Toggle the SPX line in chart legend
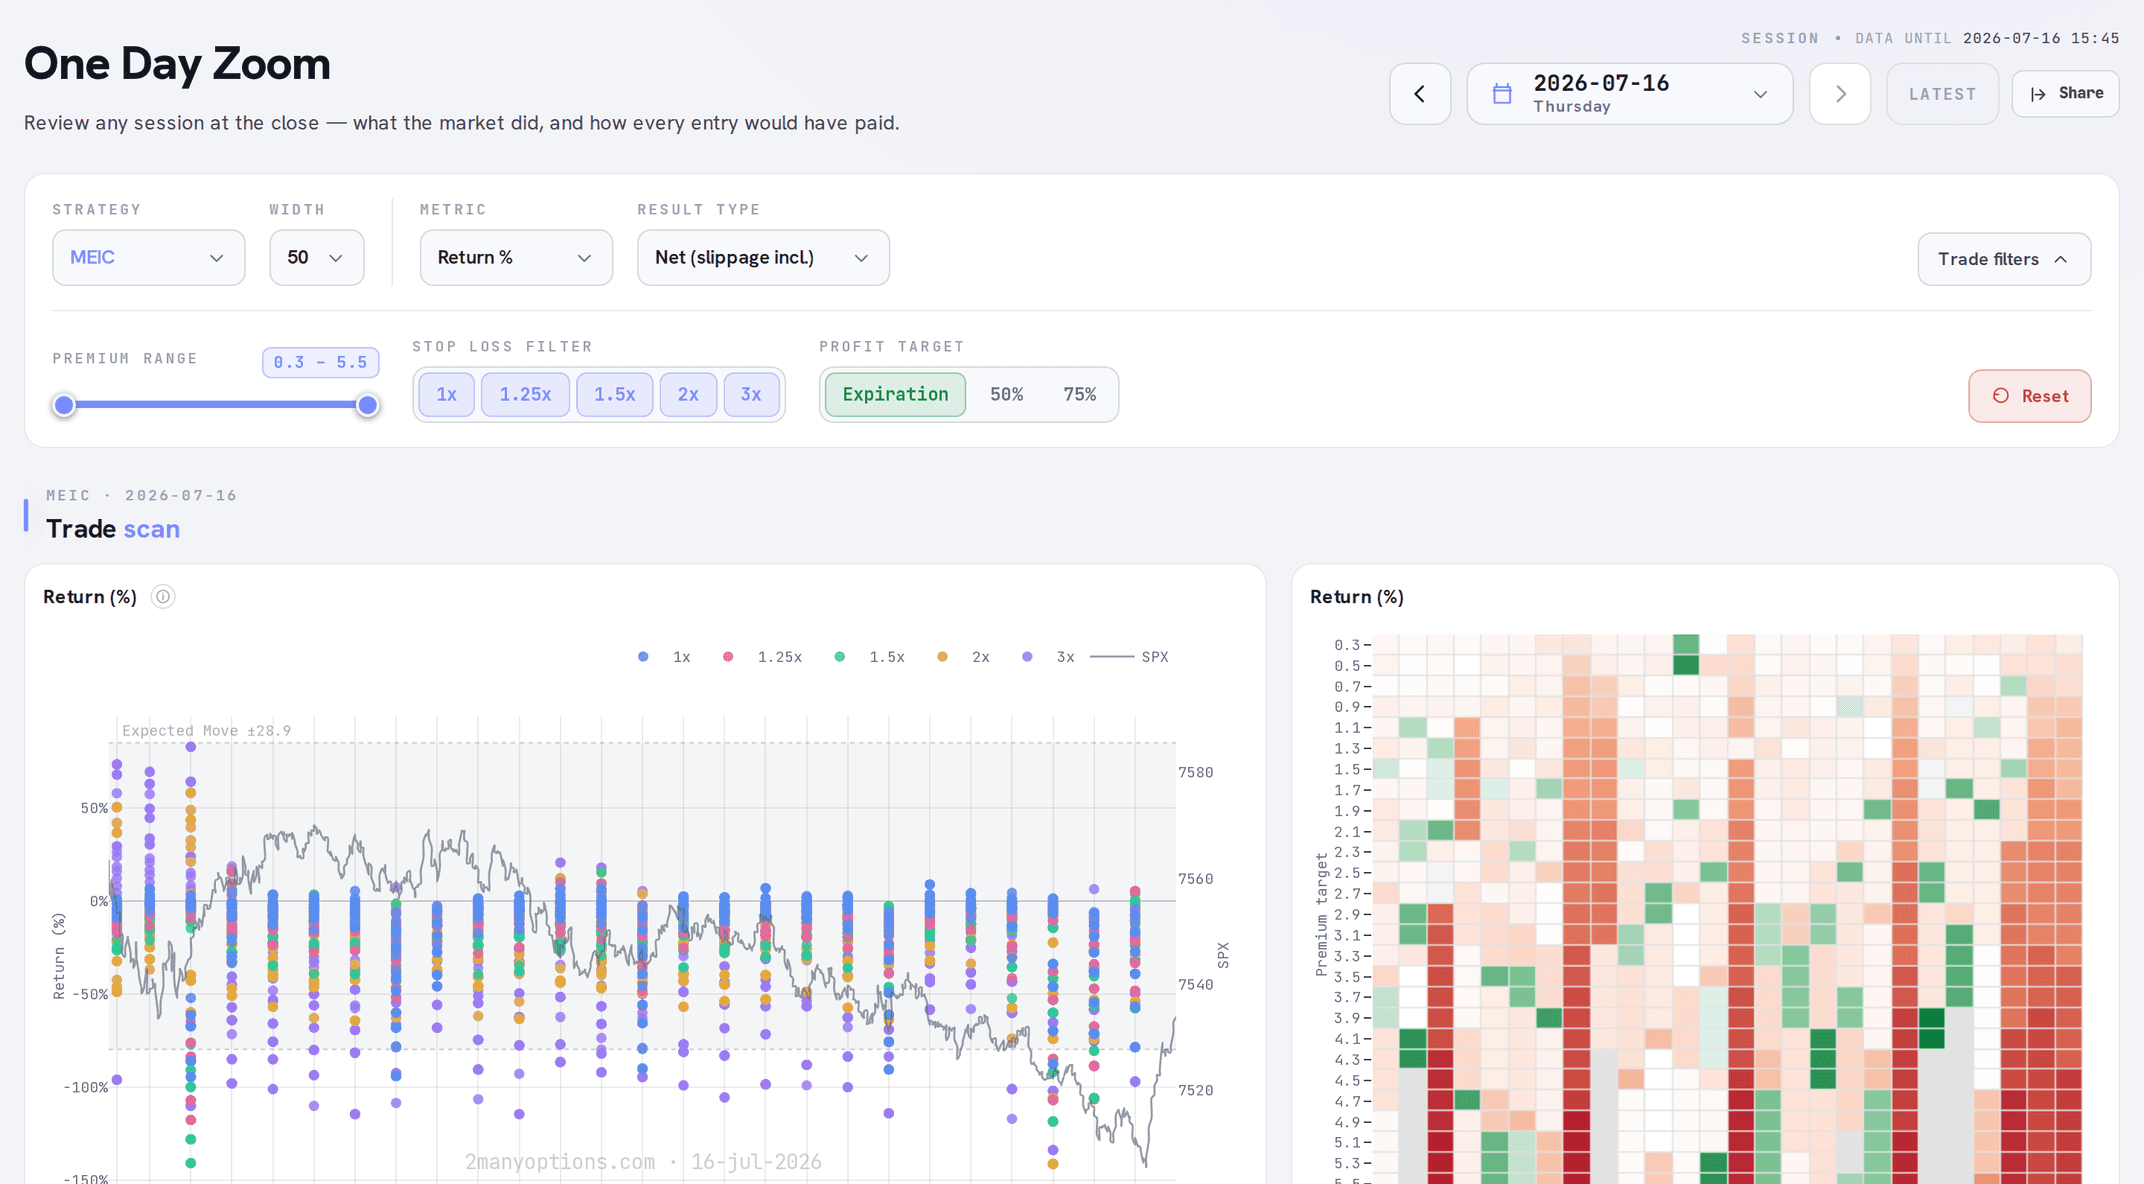This screenshot has height=1184, width=2144. click(1129, 657)
